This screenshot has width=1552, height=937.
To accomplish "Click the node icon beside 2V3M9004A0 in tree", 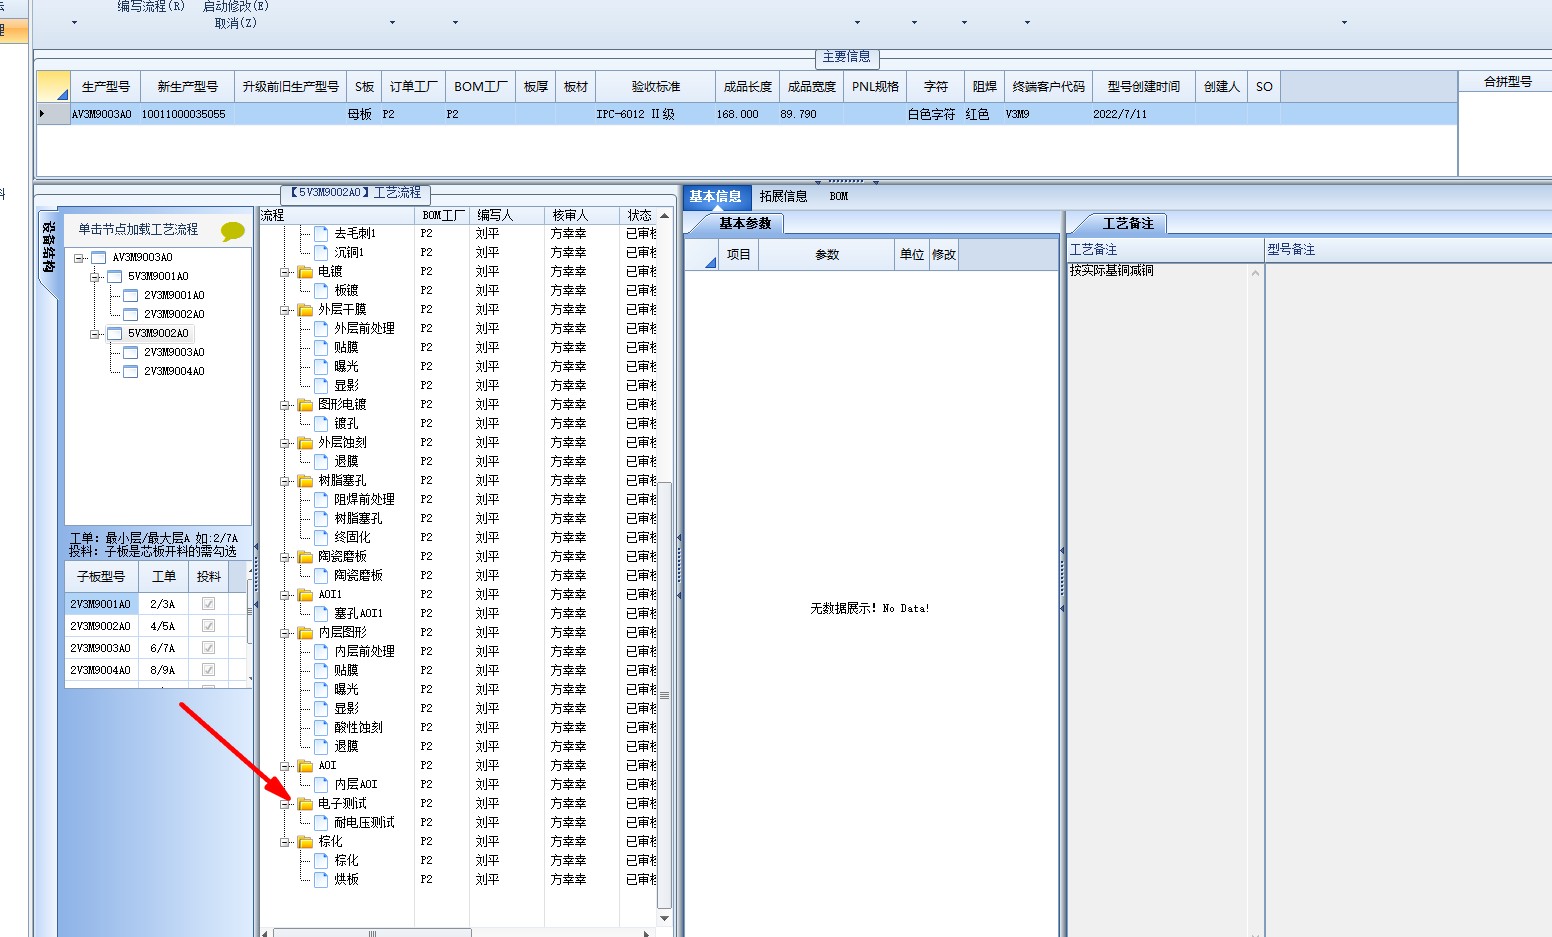I will tap(130, 372).
